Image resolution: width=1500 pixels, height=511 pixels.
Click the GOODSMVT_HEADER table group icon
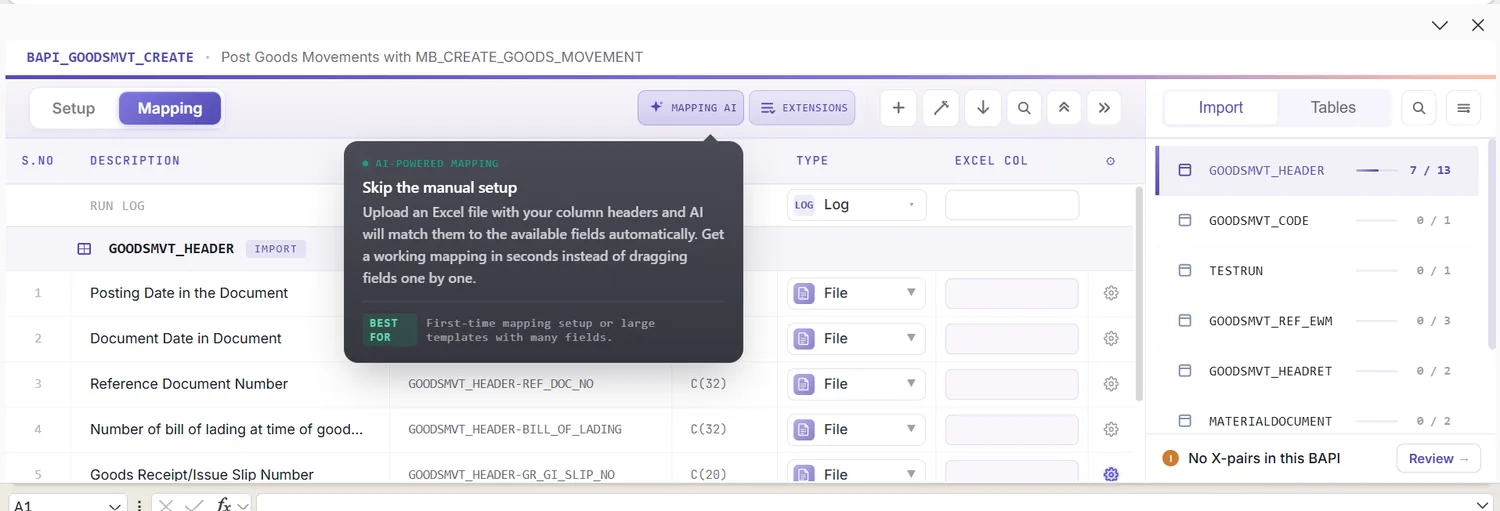tap(85, 249)
